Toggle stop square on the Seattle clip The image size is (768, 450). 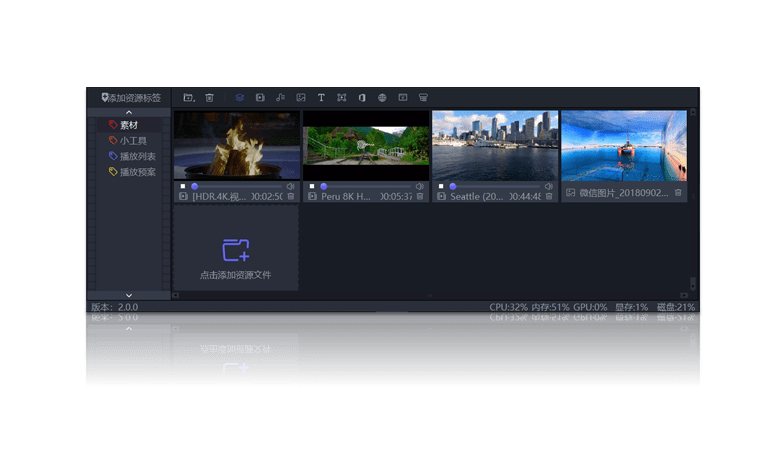(x=440, y=186)
